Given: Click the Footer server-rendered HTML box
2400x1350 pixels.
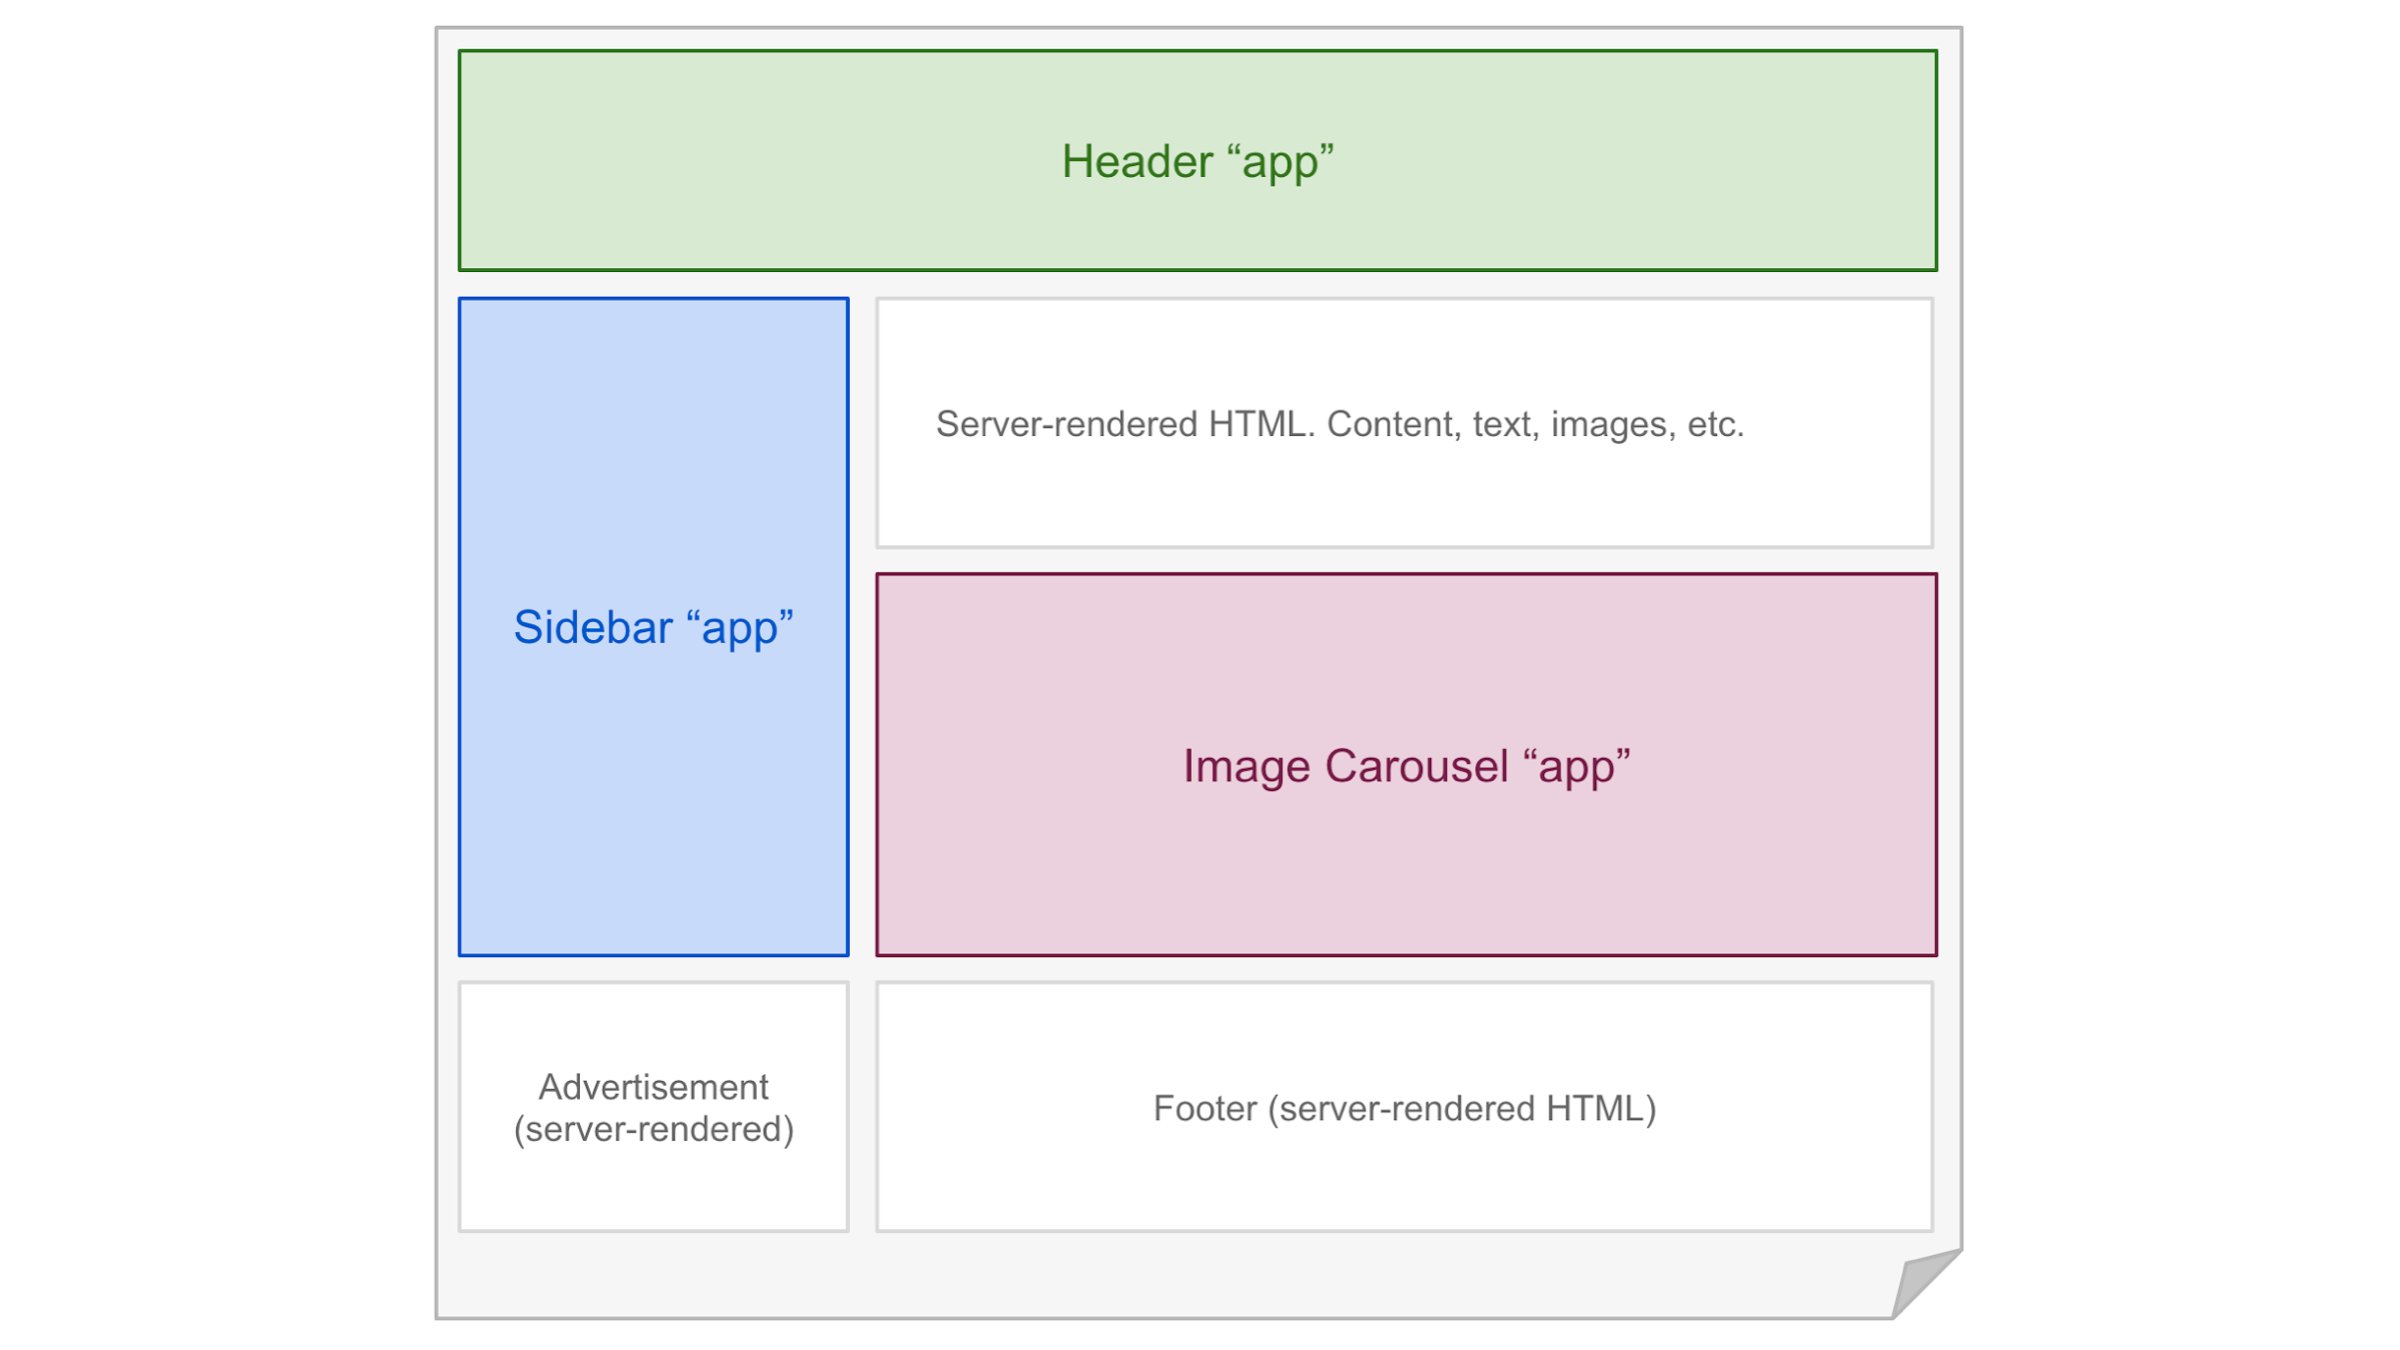Looking at the screenshot, I should 1405,1107.
